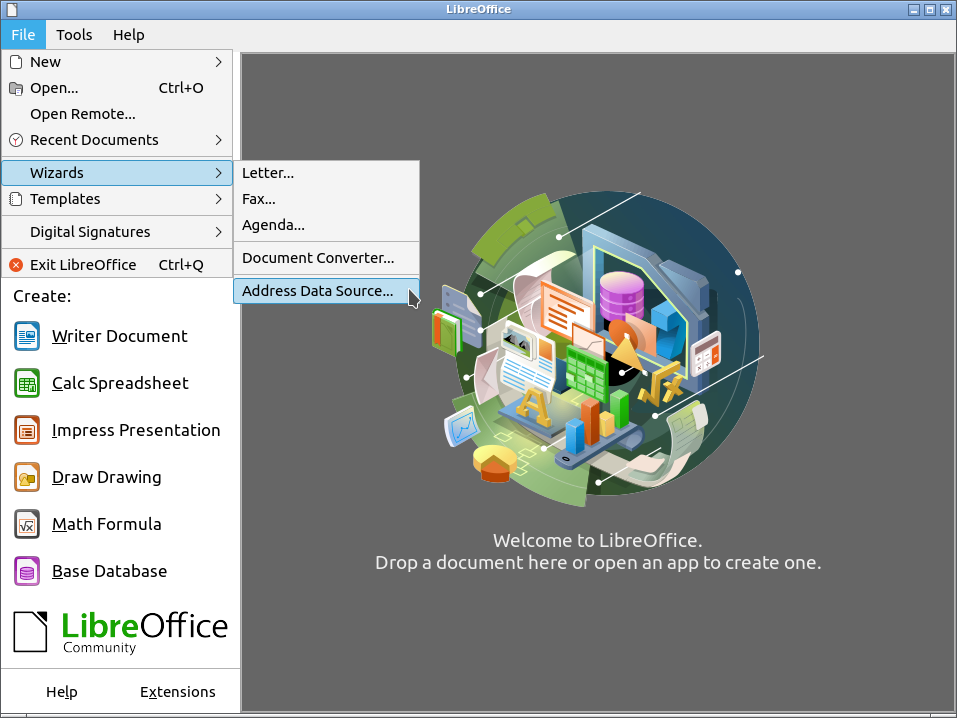The image size is (957, 718).
Task: Click the Writer Document icon
Action: tap(27, 336)
